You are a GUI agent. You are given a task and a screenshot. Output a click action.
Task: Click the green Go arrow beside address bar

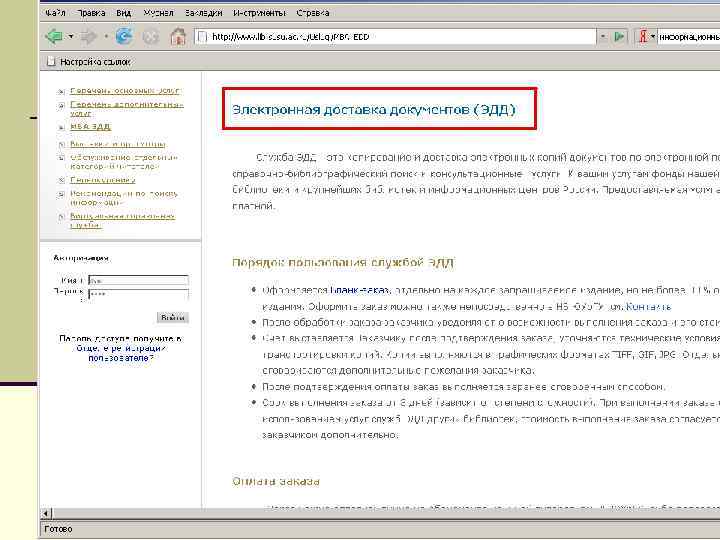point(619,36)
